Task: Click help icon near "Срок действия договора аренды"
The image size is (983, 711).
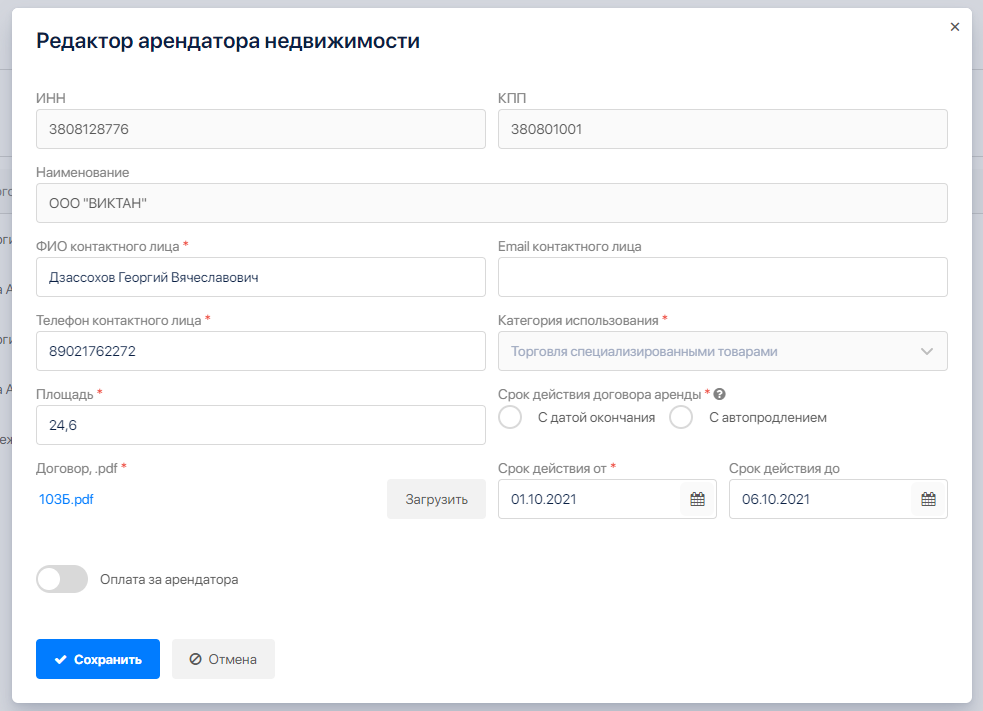Action: coord(719,394)
